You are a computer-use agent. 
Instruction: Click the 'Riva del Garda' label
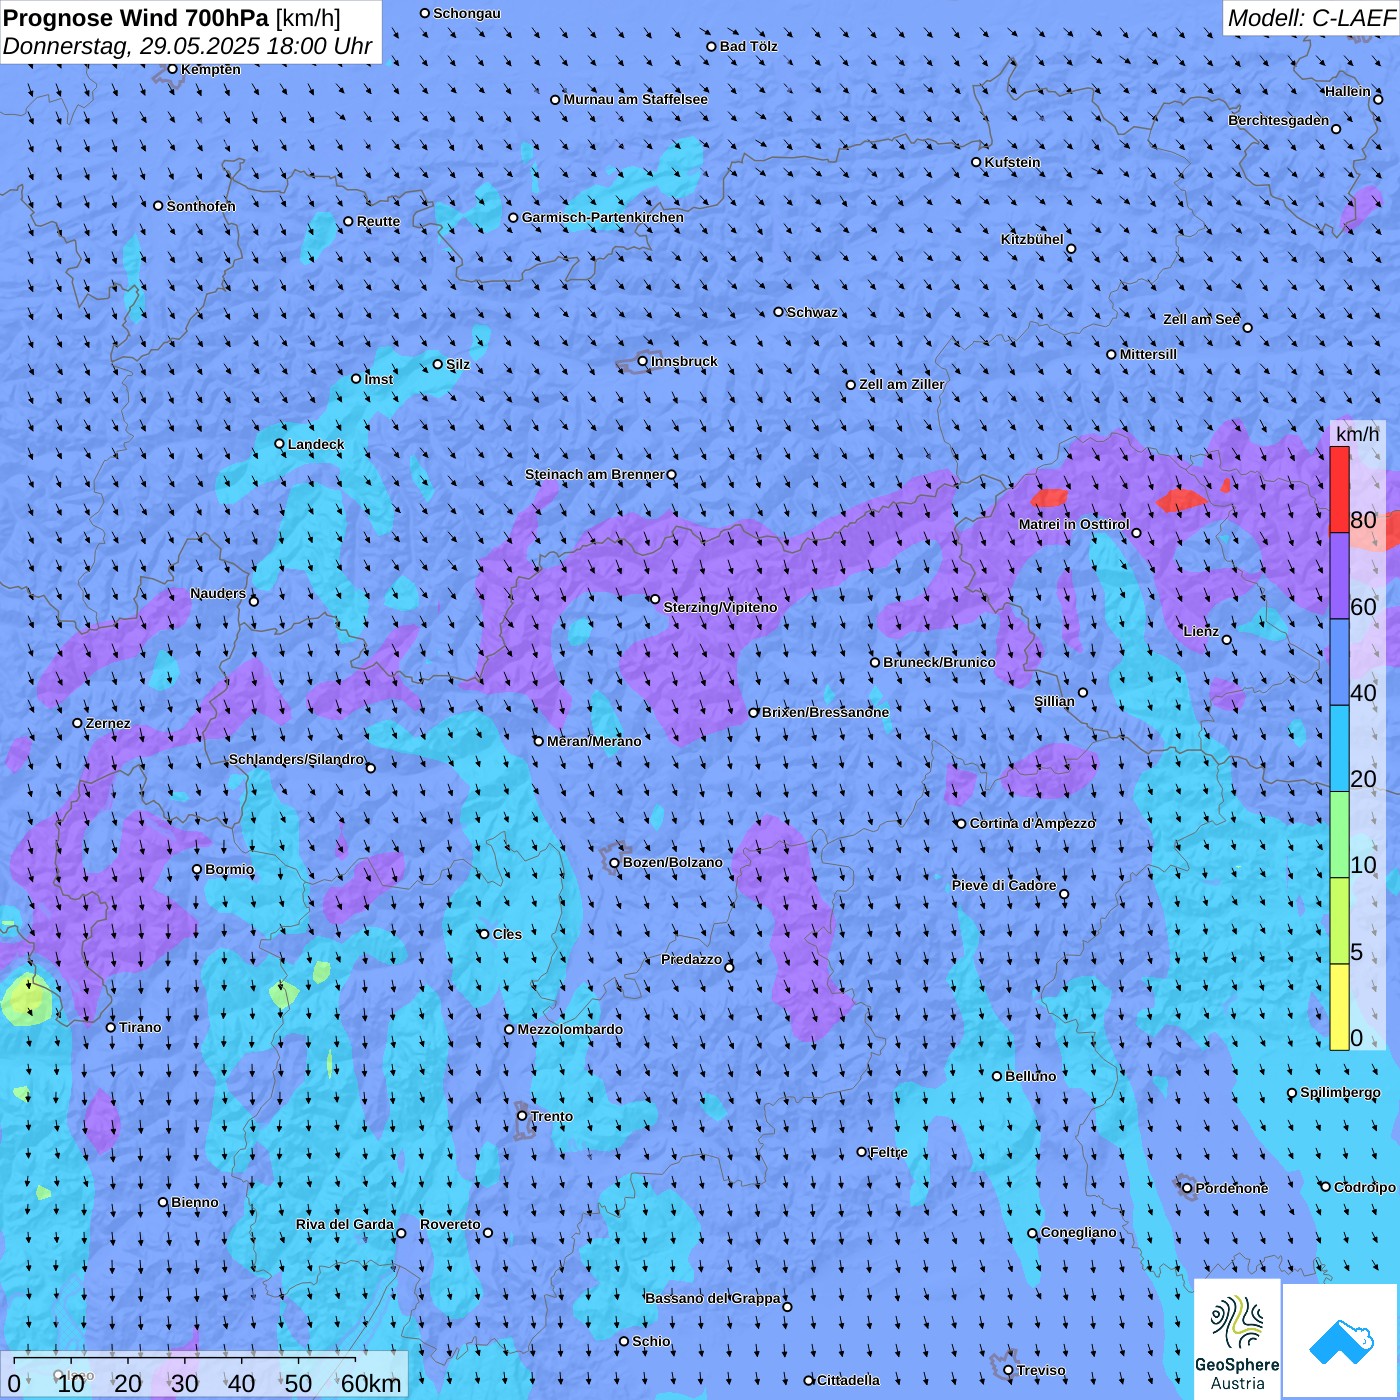click(345, 1225)
